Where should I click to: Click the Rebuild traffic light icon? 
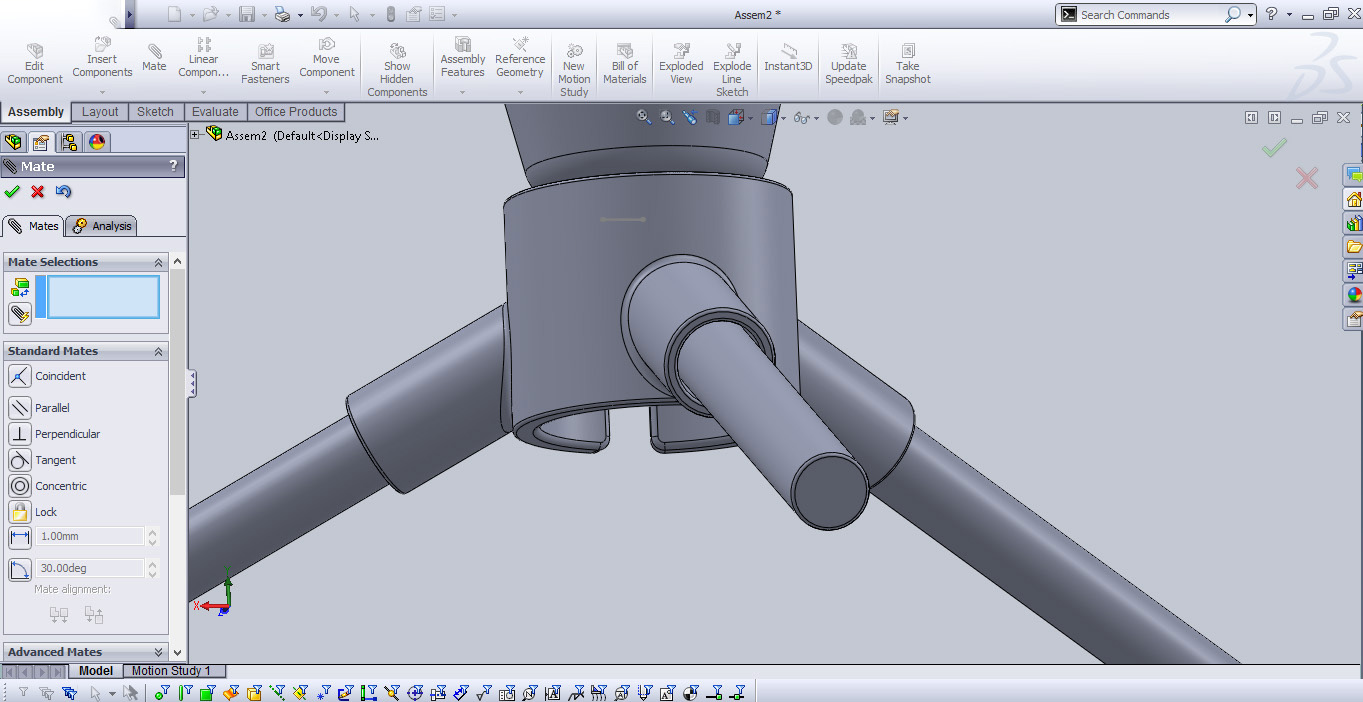coord(390,14)
